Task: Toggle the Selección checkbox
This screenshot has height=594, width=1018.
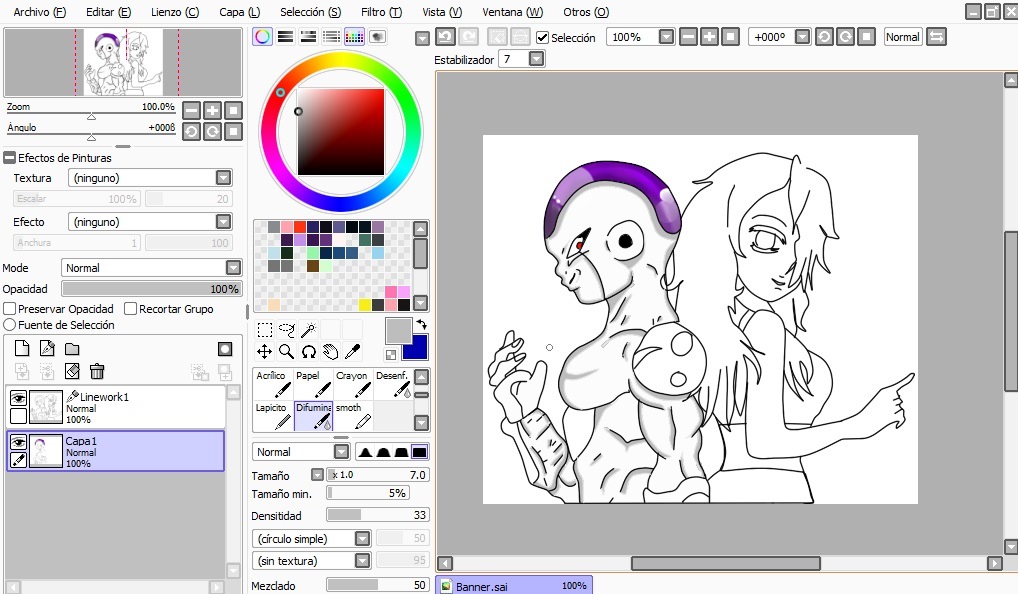Action: coord(543,38)
